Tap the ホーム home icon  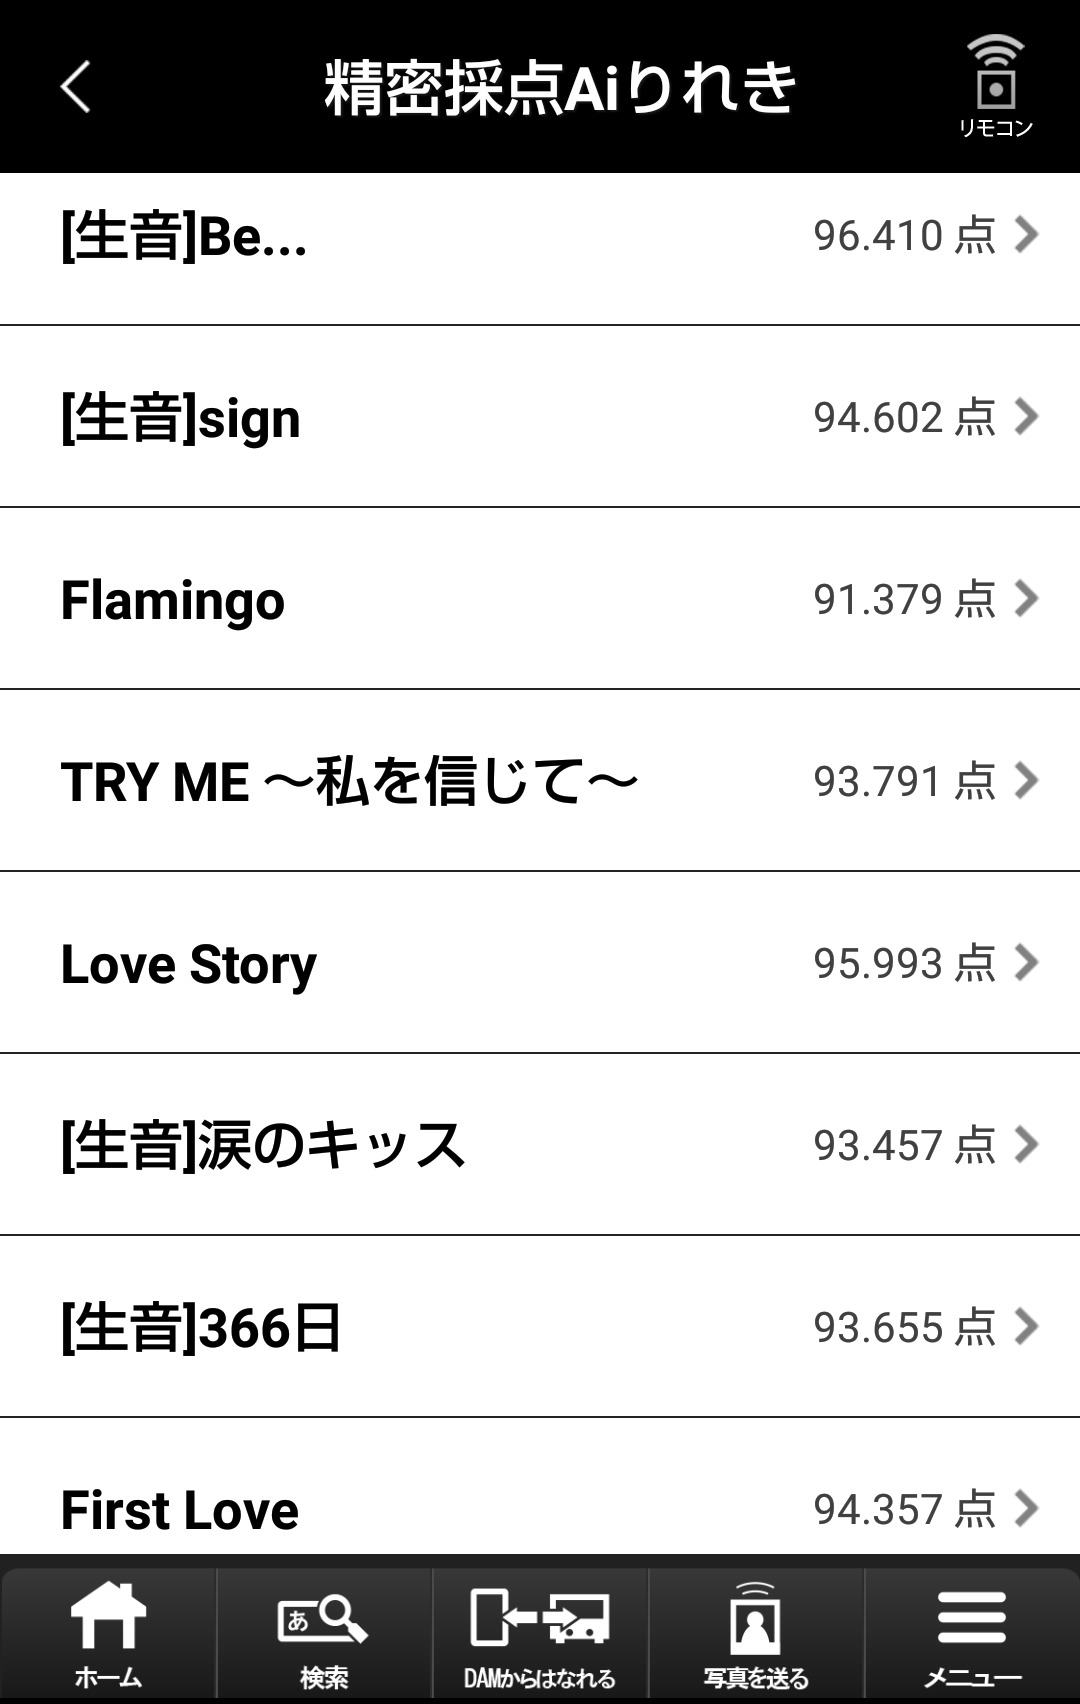108,1632
